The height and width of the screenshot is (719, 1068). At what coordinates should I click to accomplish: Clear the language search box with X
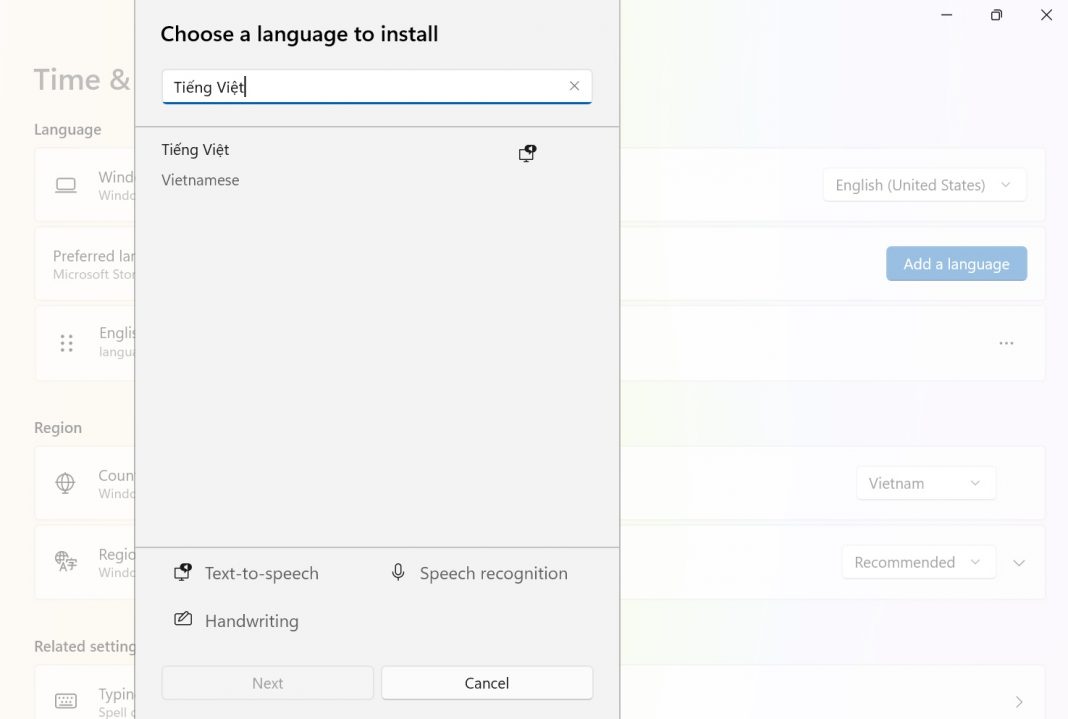(x=574, y=86)
